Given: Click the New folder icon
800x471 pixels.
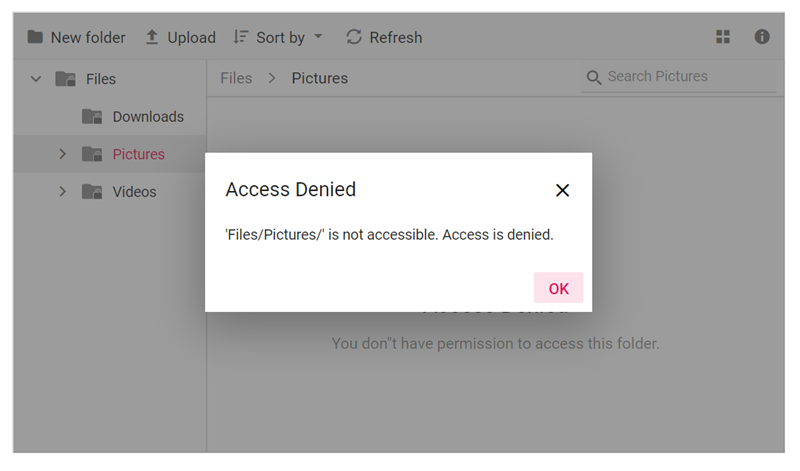Looking at the screenshot, I should click(x=35, y=37).
